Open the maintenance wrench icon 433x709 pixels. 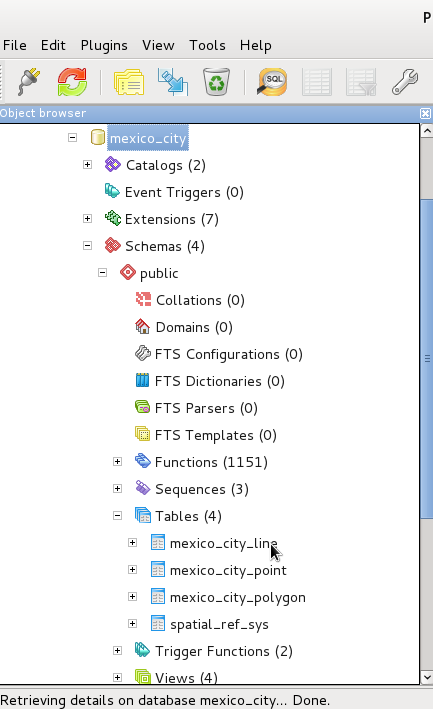tap(405, 82)
